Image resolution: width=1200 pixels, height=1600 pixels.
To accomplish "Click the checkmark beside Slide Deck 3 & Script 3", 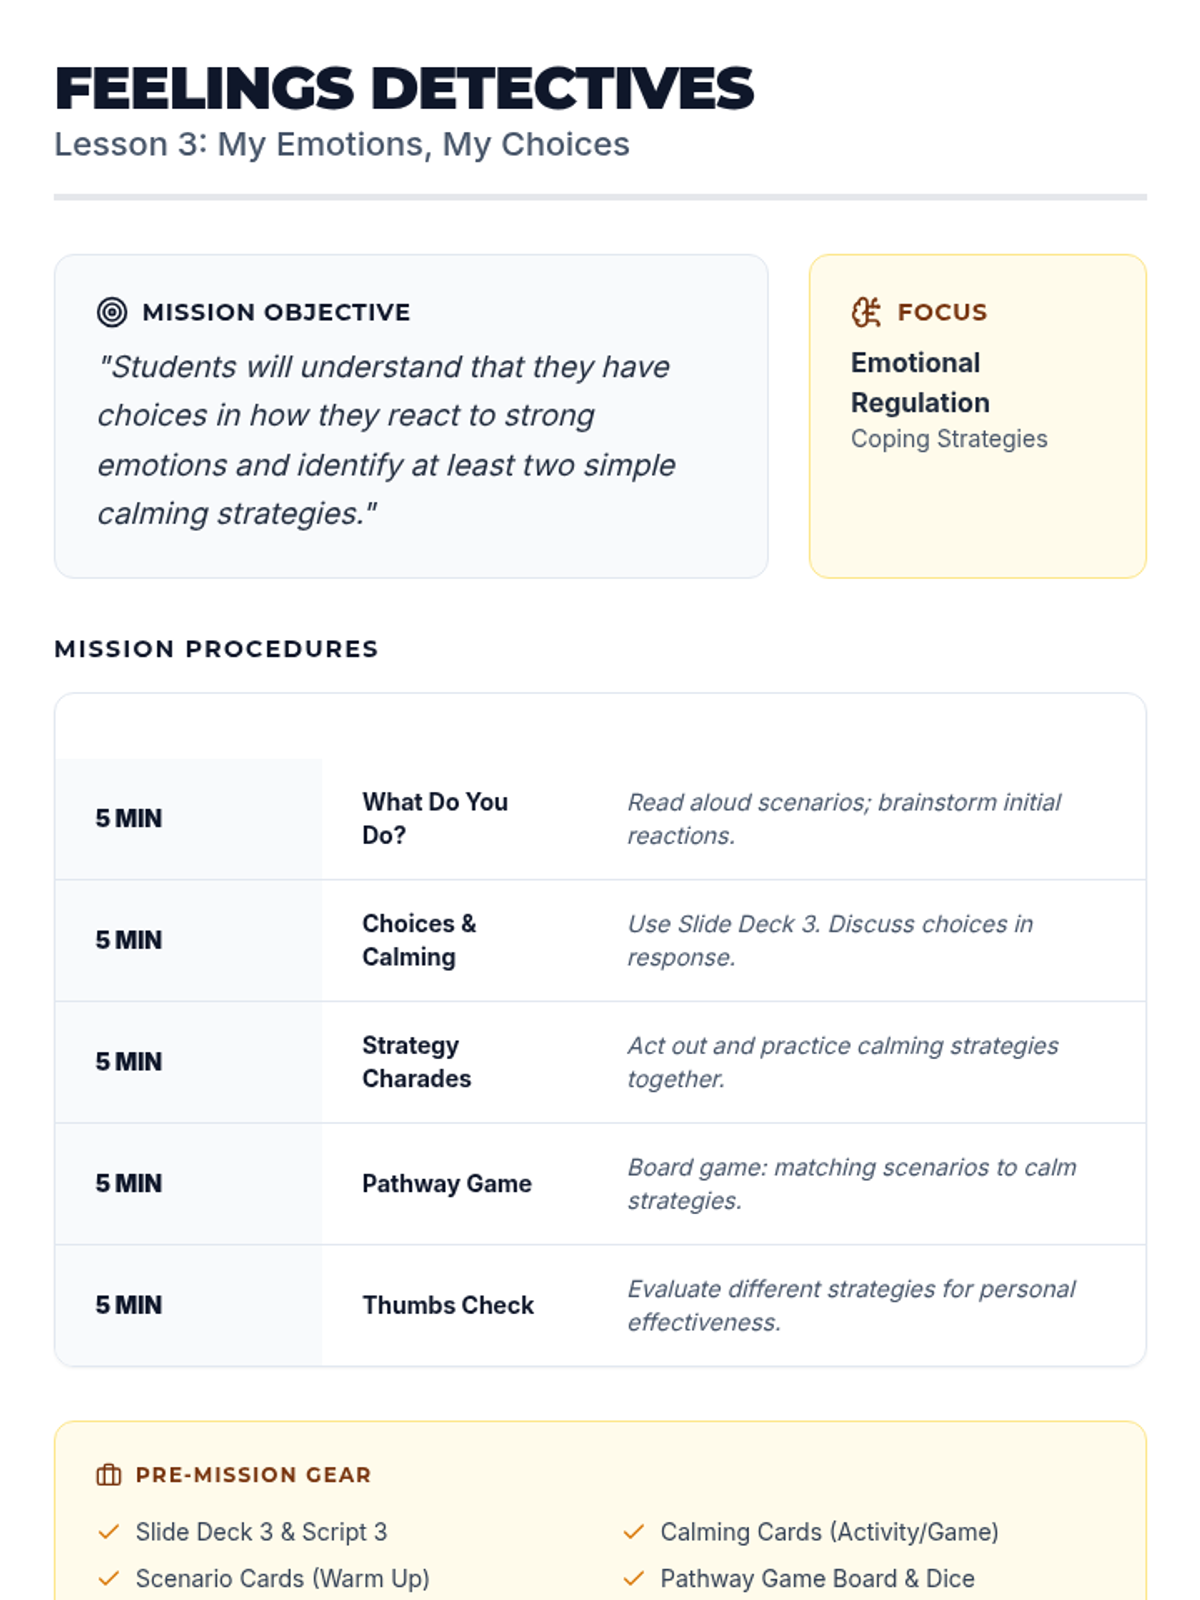I will pyautogui.click(x=109, y=1532).
